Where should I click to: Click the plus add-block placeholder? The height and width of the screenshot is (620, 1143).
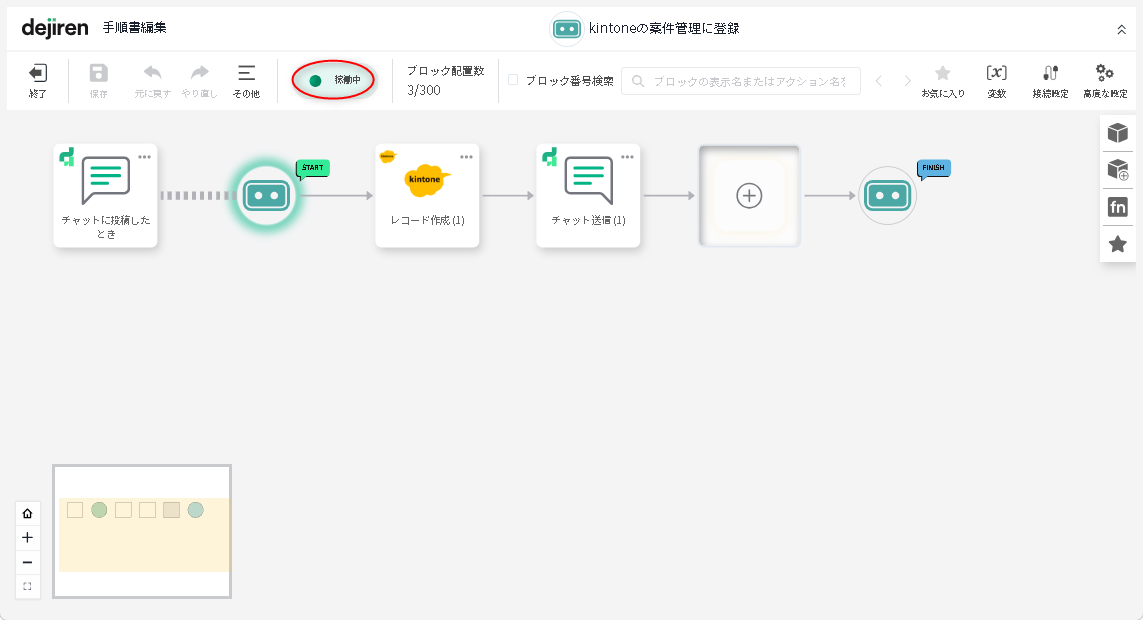[x=749, y=196]
